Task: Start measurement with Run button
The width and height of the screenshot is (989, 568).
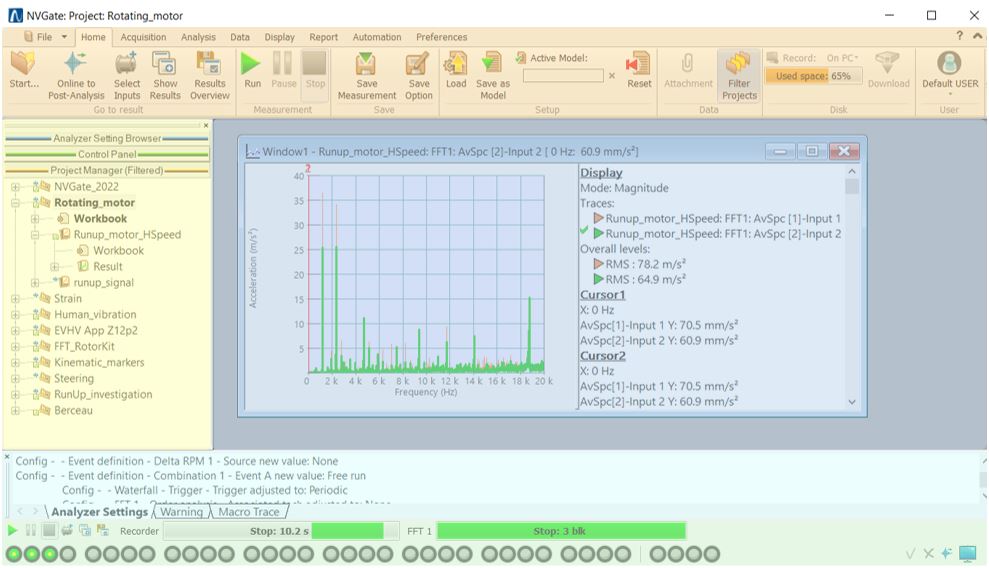Action: (x=252, y=70)
